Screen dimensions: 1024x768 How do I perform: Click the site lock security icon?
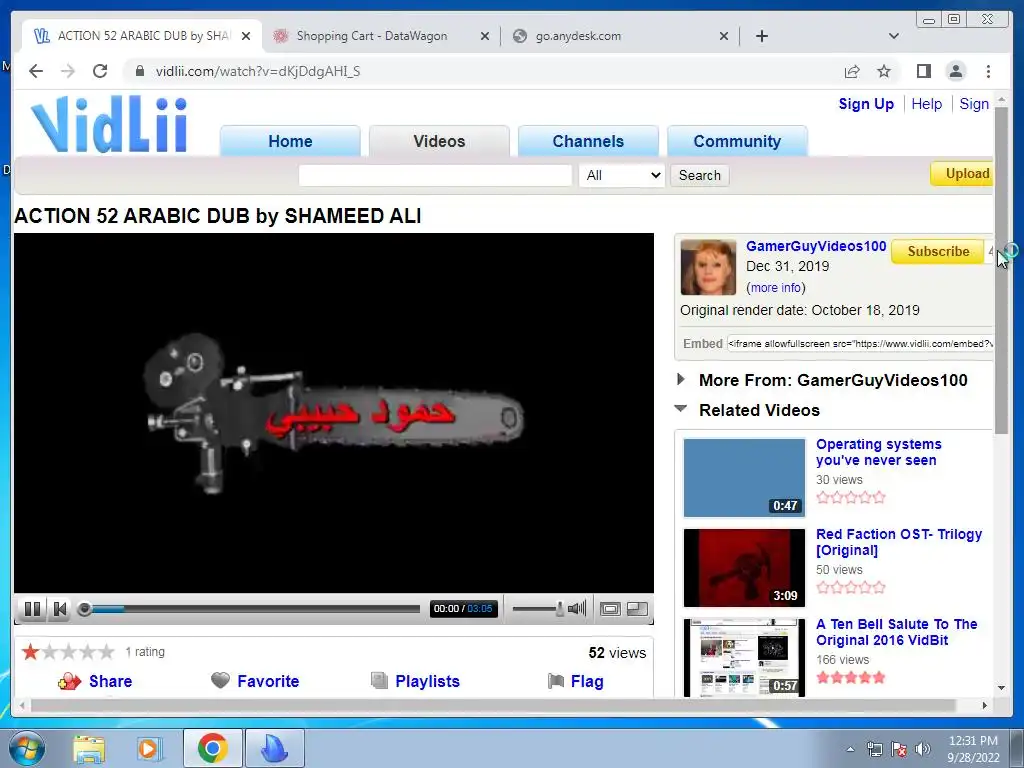coord(139,71)
